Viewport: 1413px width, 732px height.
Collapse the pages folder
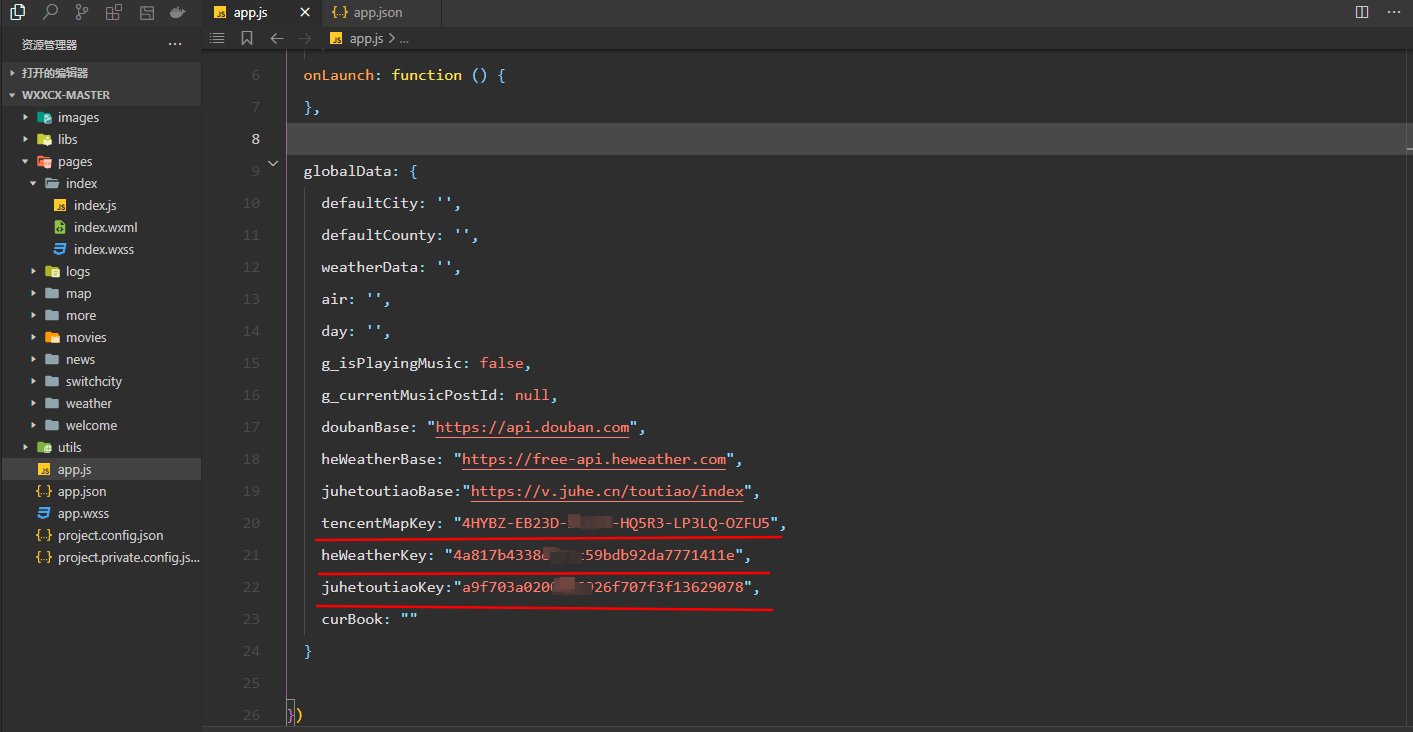100,161
